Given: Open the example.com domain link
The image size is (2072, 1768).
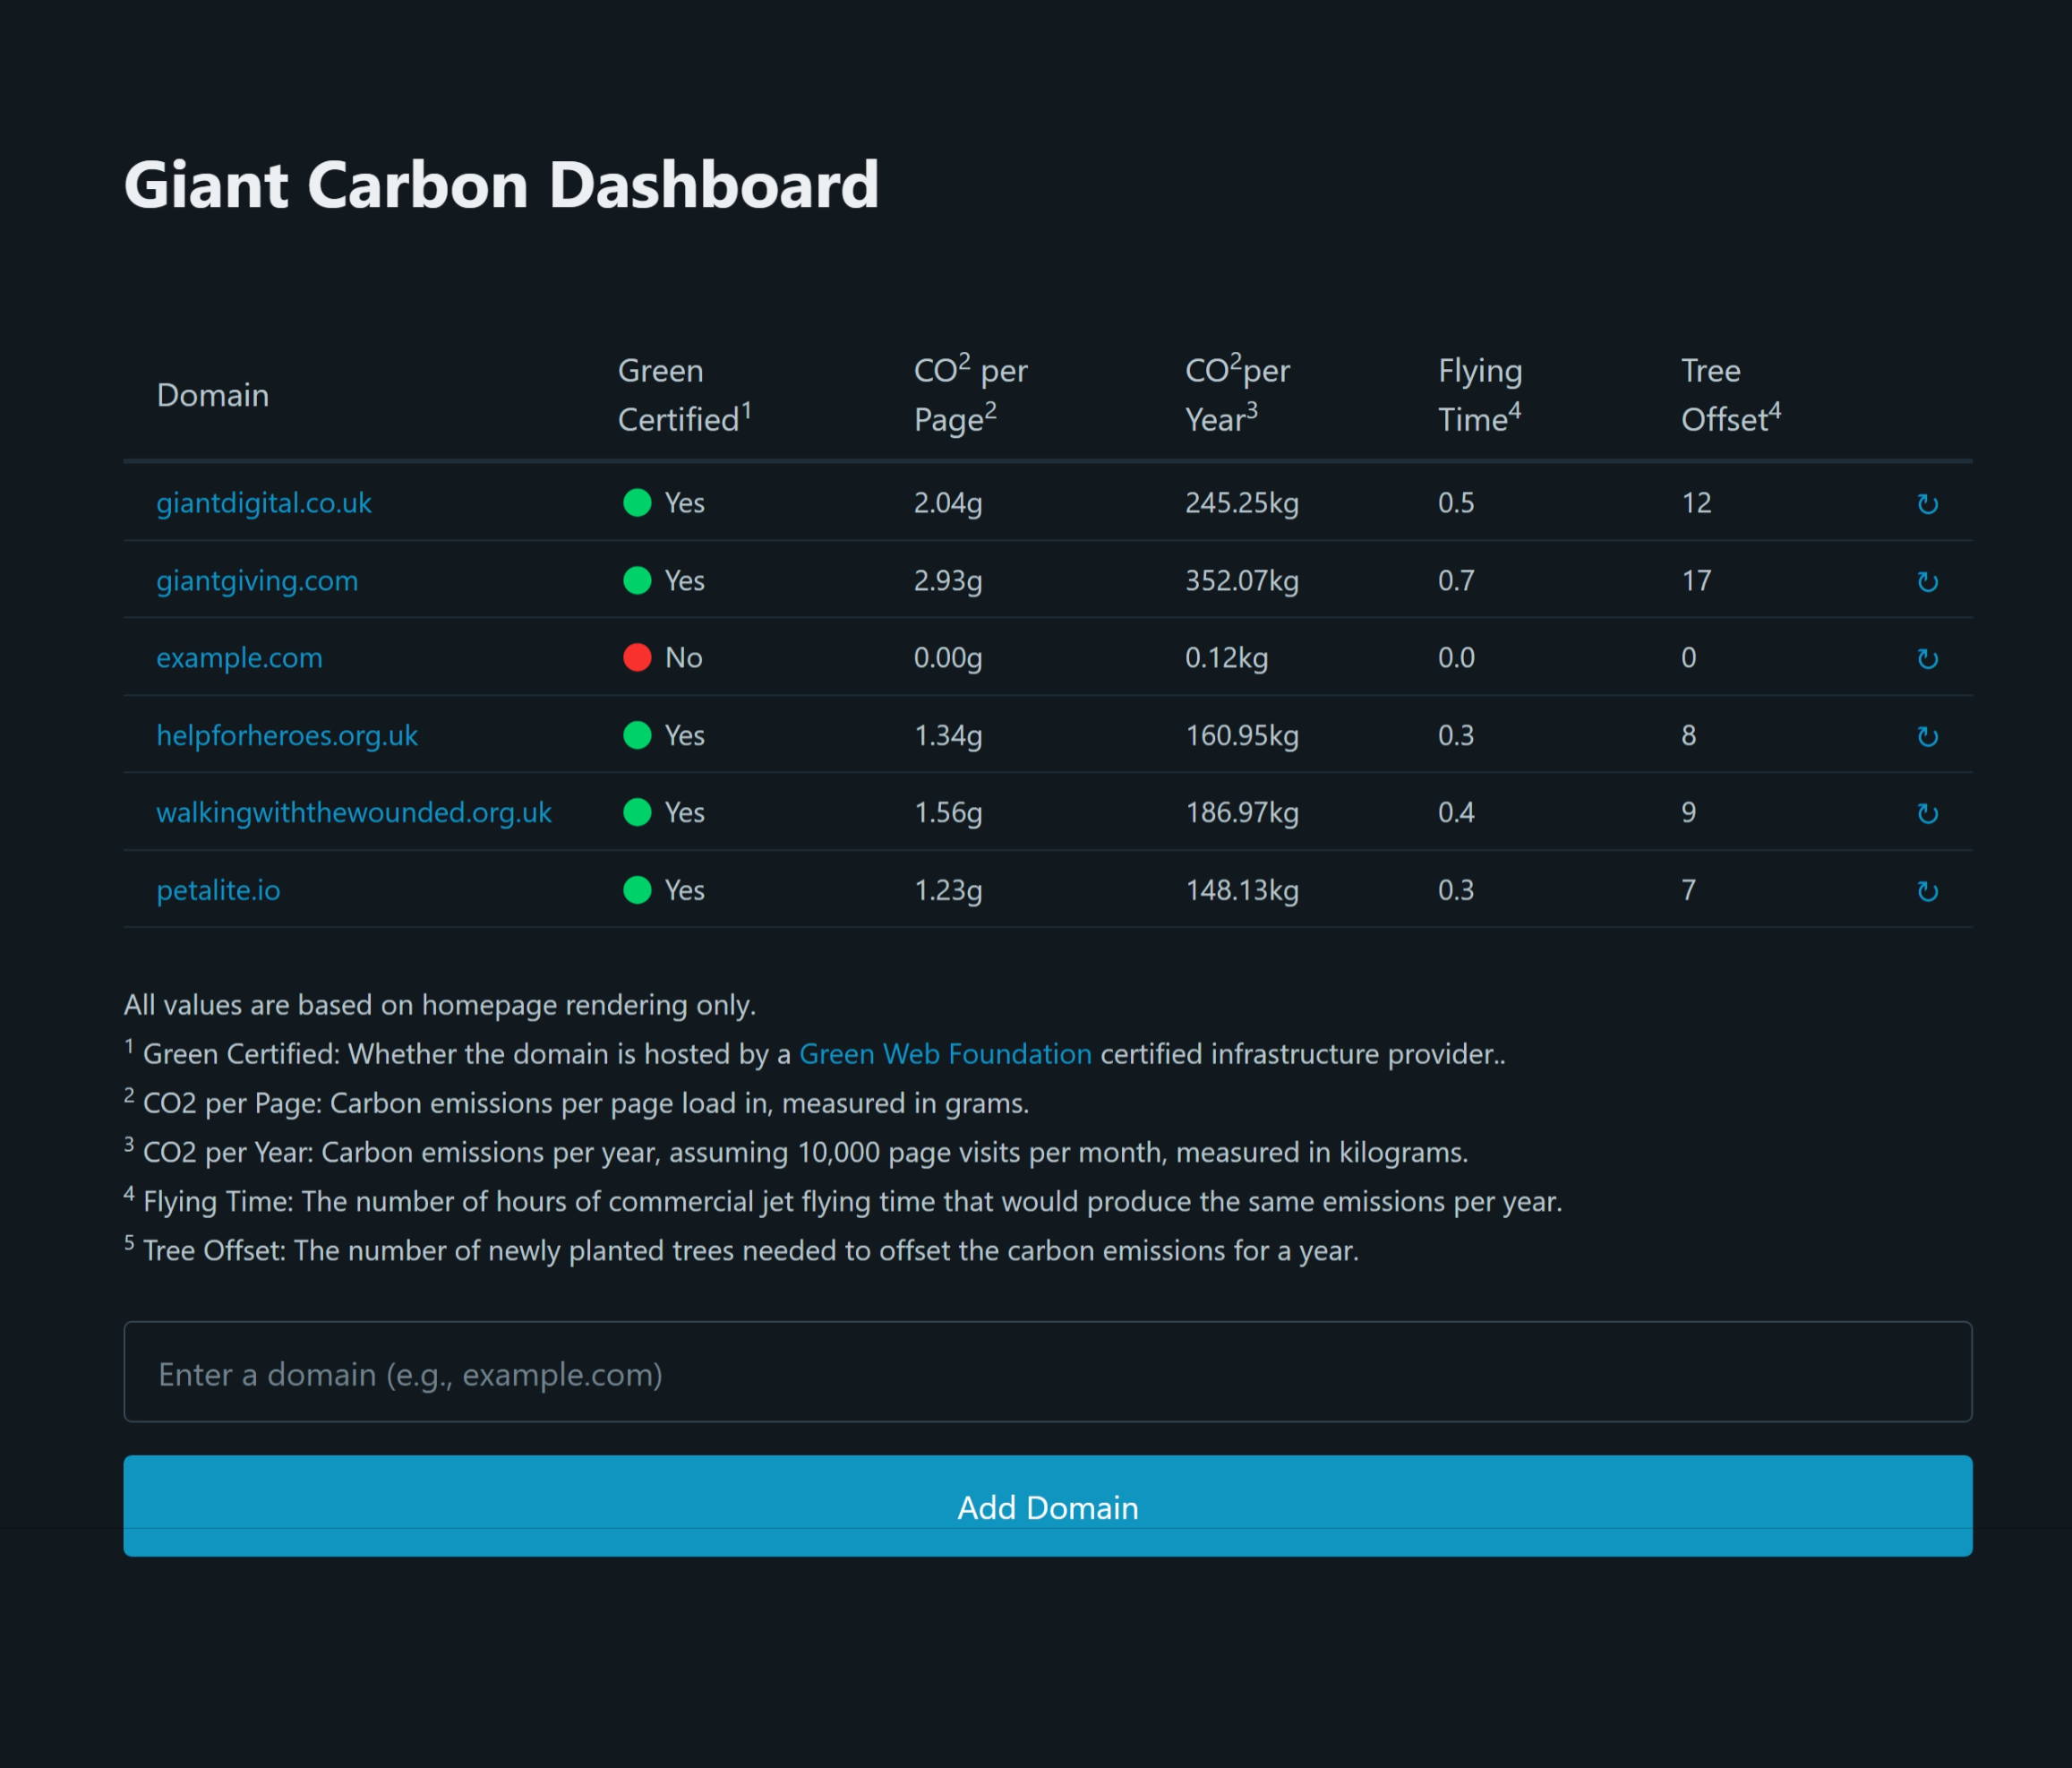Looking at the screenshot, I should [x=239, y=658].
